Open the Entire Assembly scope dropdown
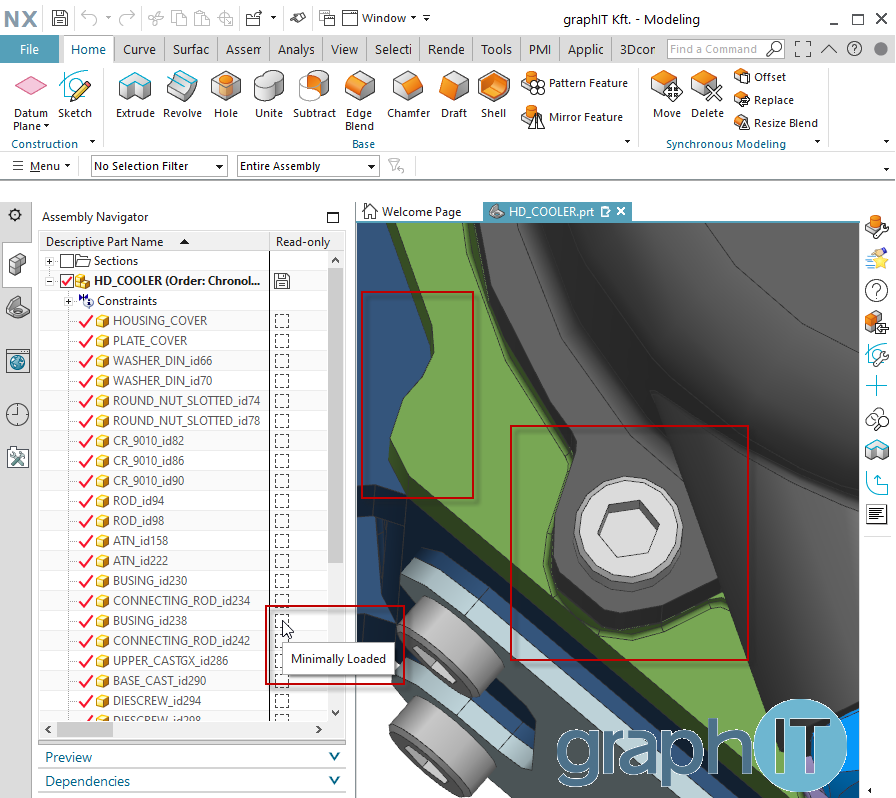 tap(308, 166)
